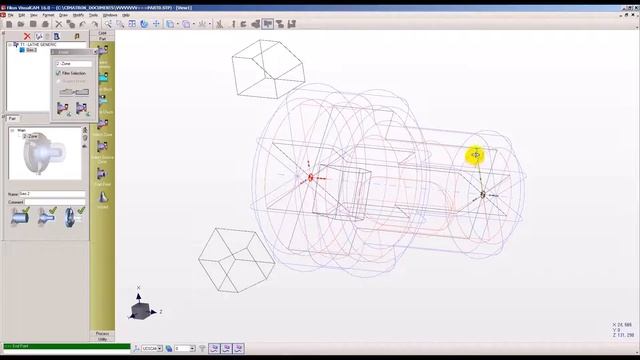640x360 pixels.
Task: Click the blue B icon in browser toolbar
Action: tap(57, 36)
